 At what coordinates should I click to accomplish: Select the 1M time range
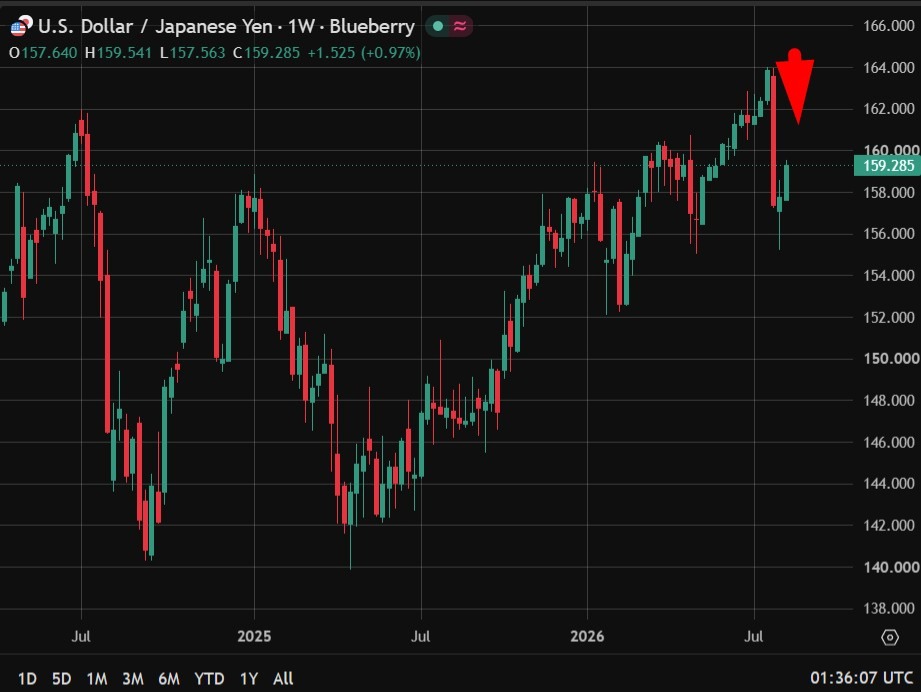[97, 678]
